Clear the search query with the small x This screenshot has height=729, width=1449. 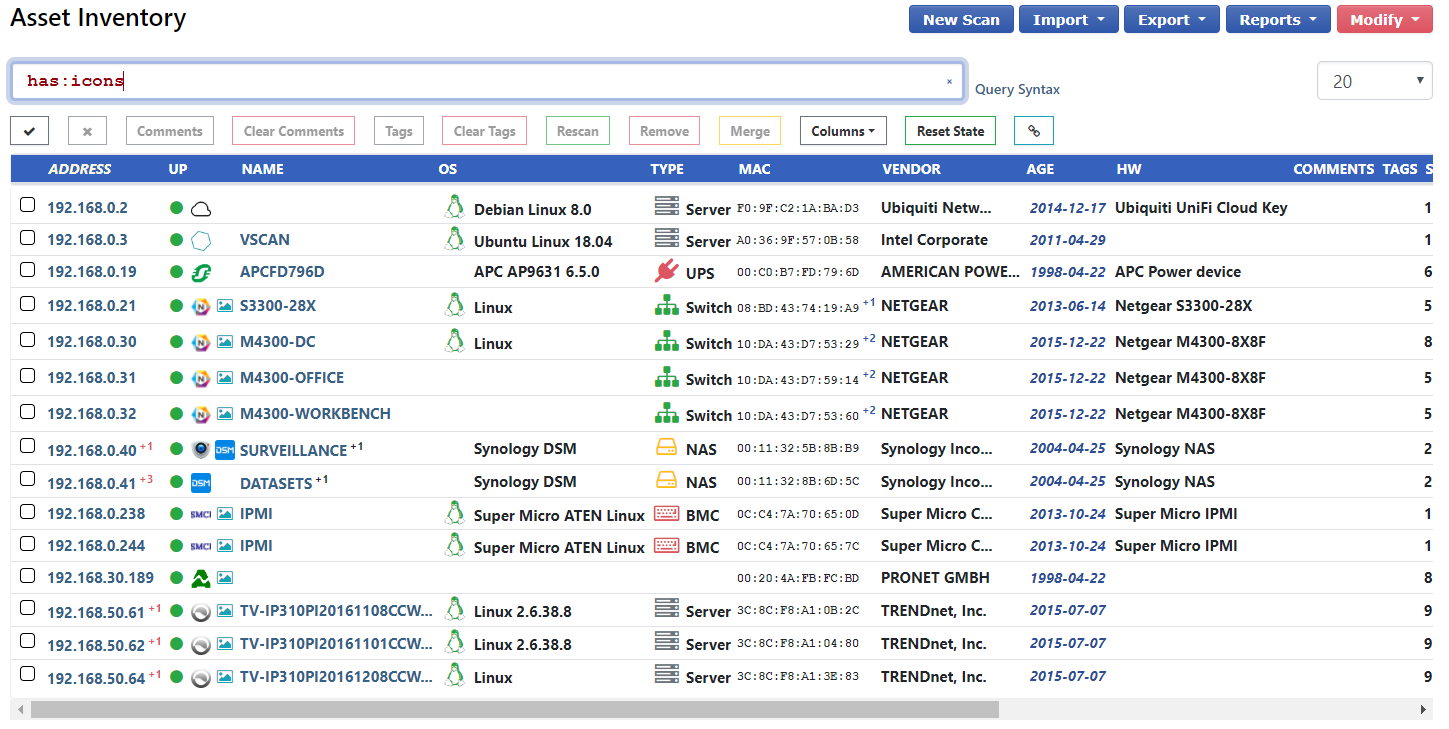[x=949, y=82]
